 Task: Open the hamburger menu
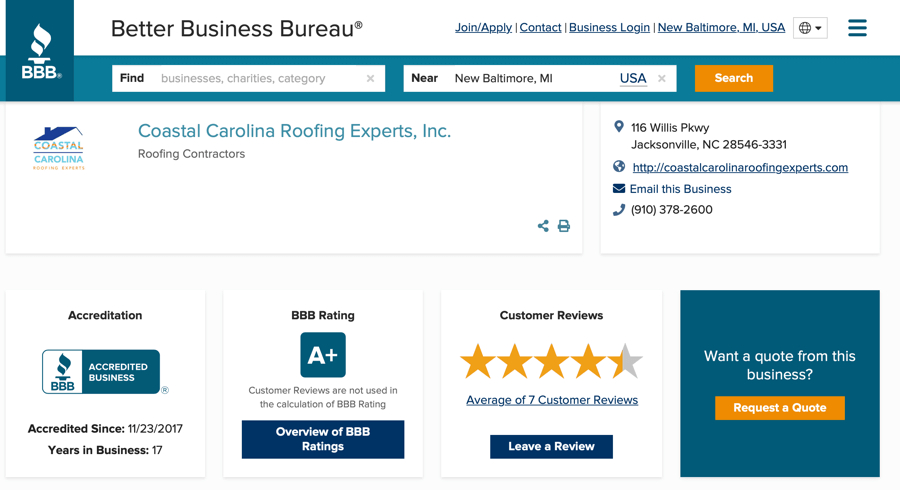point(858,28)
